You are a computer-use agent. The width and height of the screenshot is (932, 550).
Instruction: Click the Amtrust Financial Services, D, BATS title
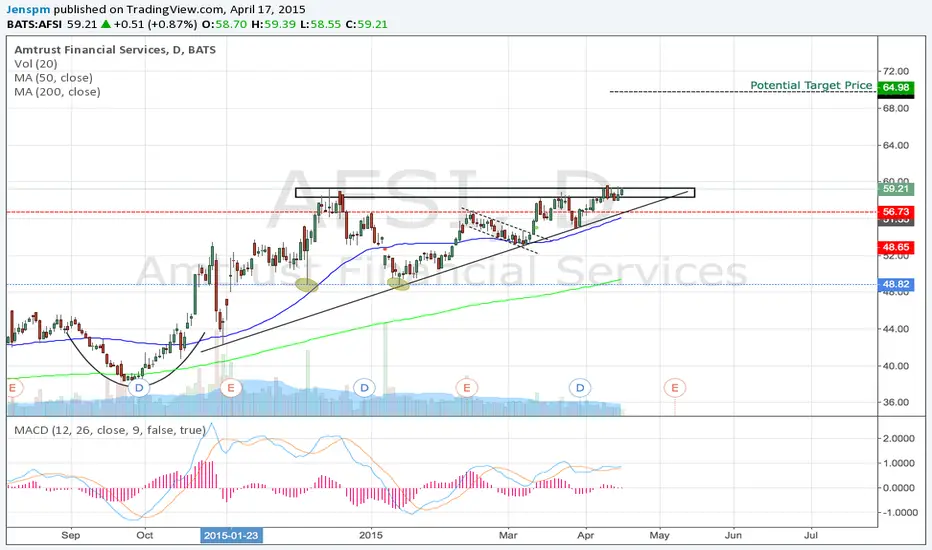click(x=115, y=50)
